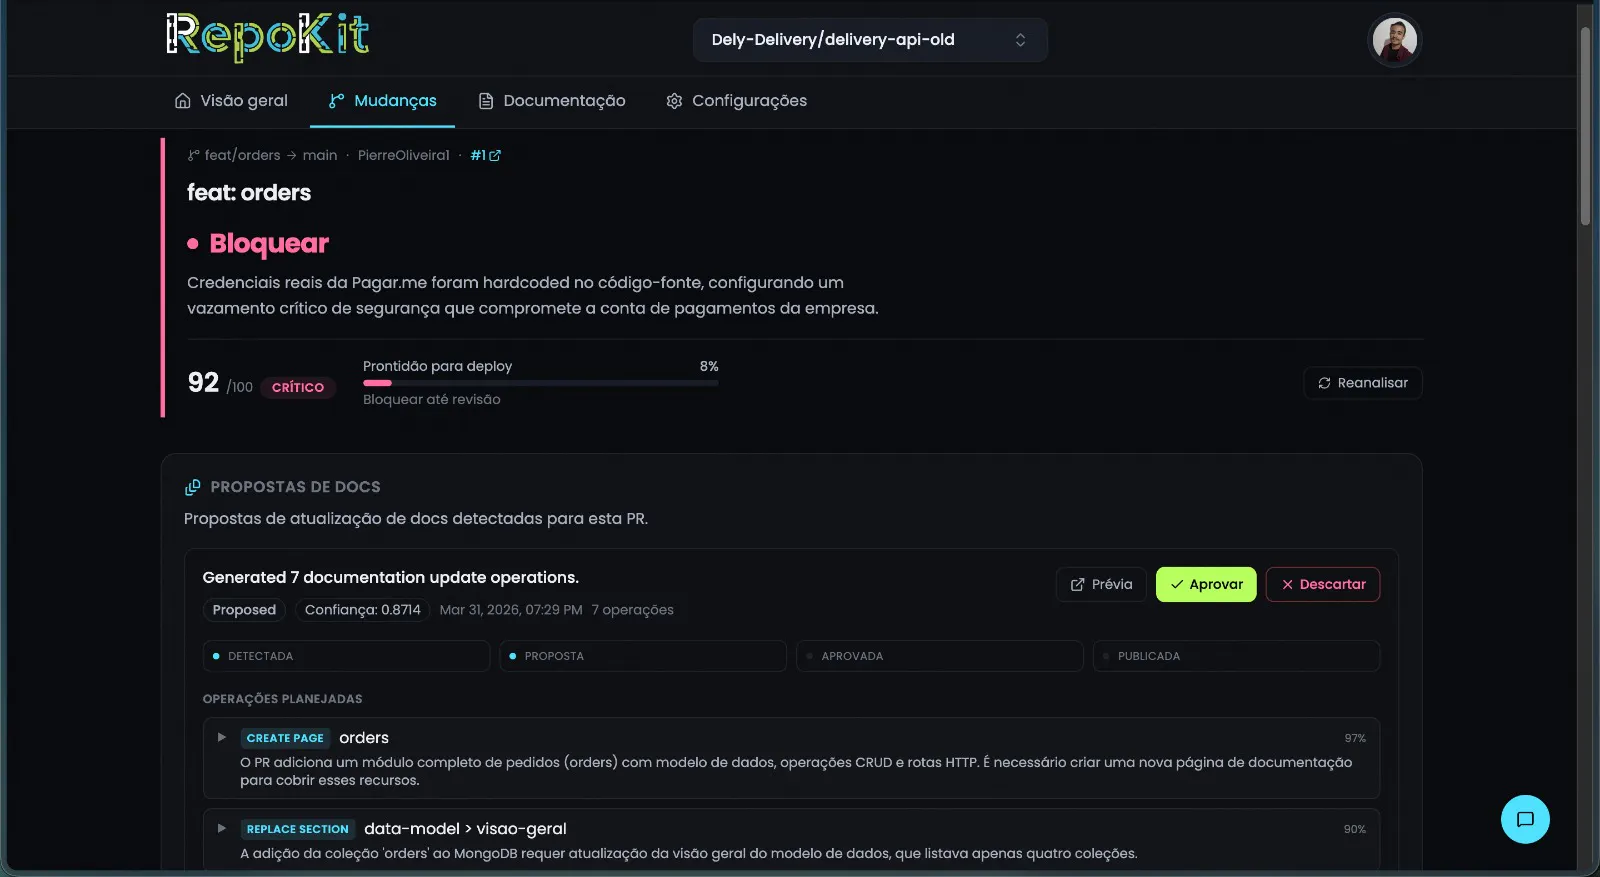
Task: Click the CREATE PAGE tag
Action: (285, 738)
